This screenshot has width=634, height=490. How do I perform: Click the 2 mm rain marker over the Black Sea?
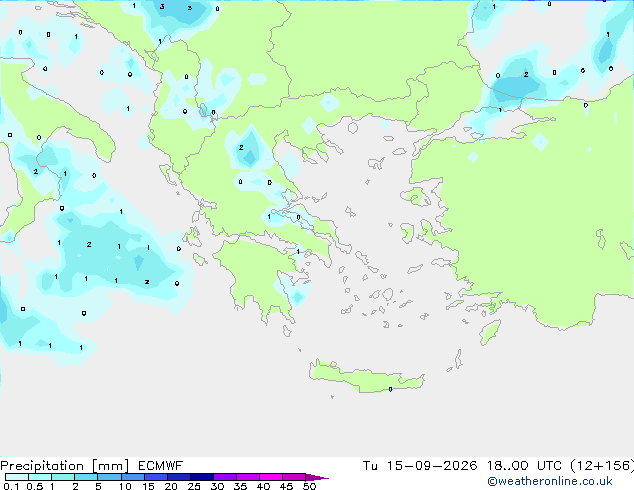[526, 74]
